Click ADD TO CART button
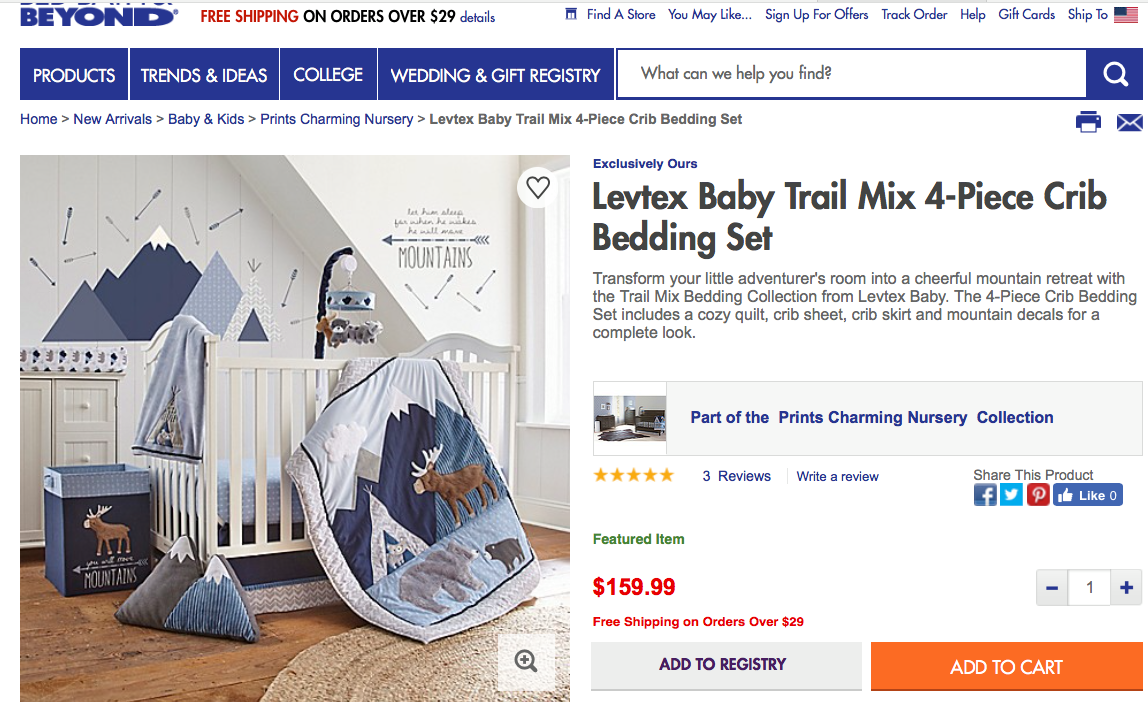 coord(1006,666)
